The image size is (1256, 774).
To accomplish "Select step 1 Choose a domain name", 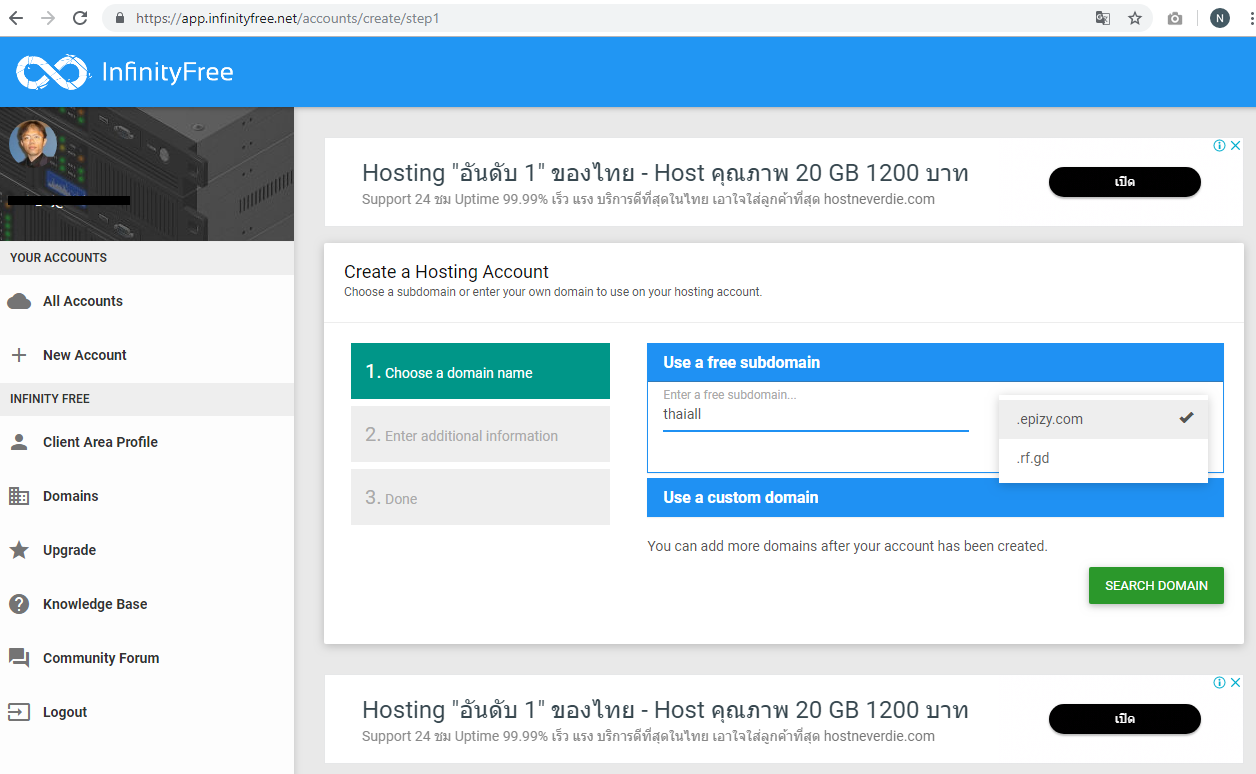I will point(480,372).
